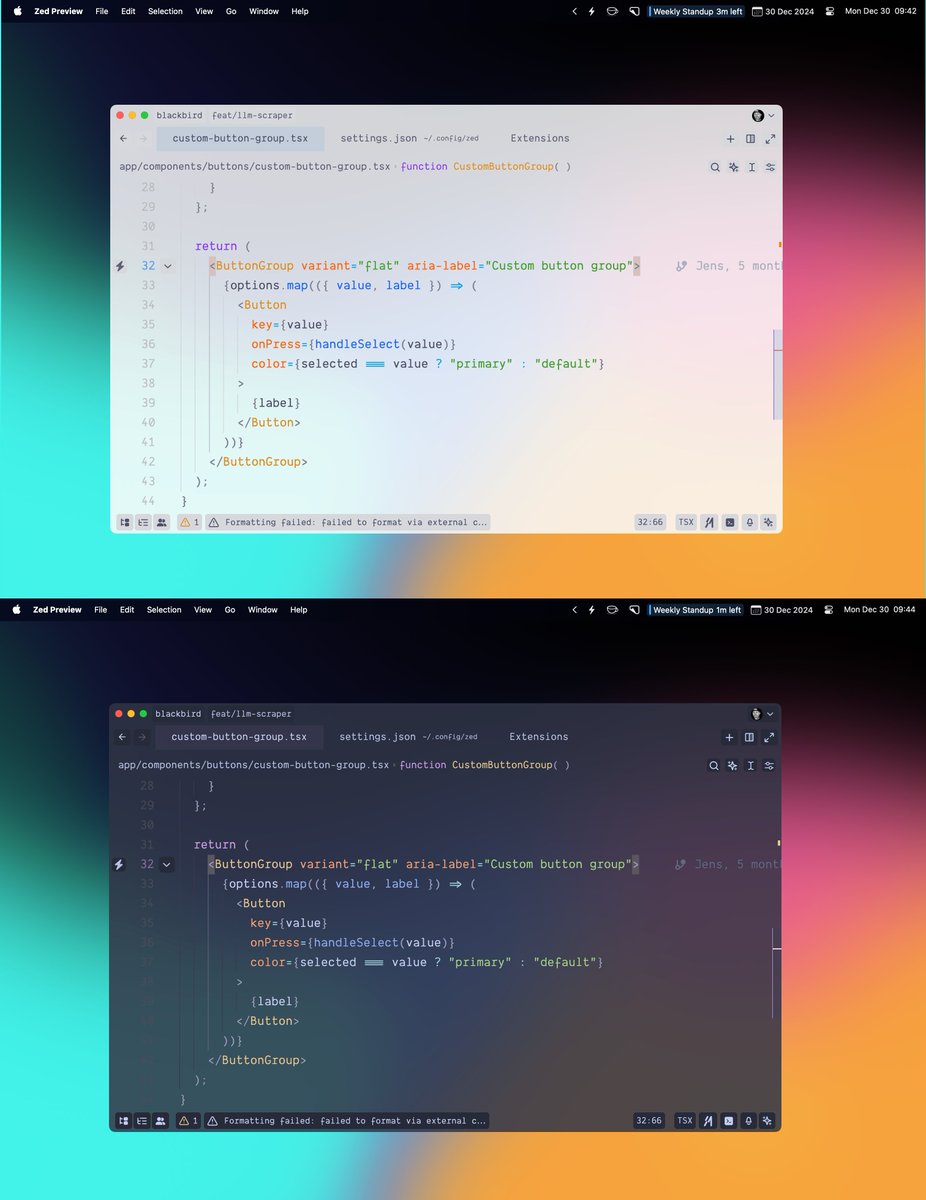Viewport: 926px width, 1200px height.
Task: Click the zoom pane arrows icon in the dark-theme tab bar
Action: click(x=769, y=737)
